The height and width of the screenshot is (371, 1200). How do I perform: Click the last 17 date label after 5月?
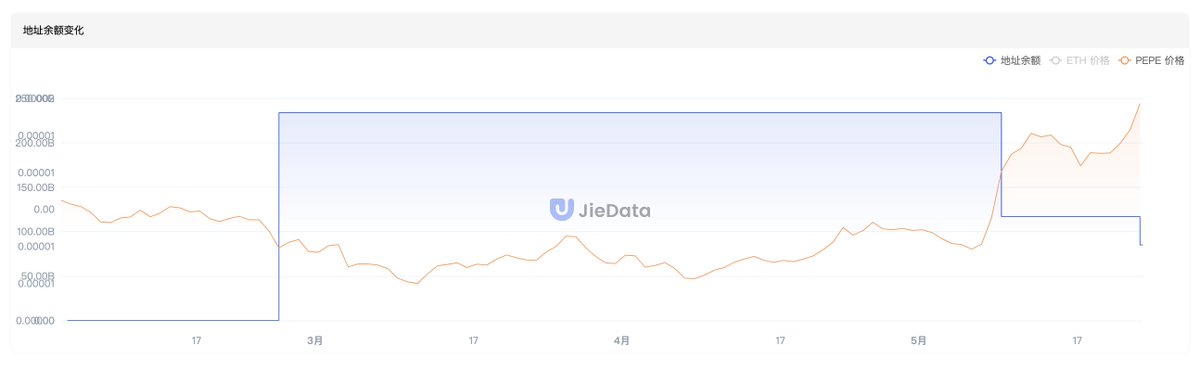pos(1077,341)
